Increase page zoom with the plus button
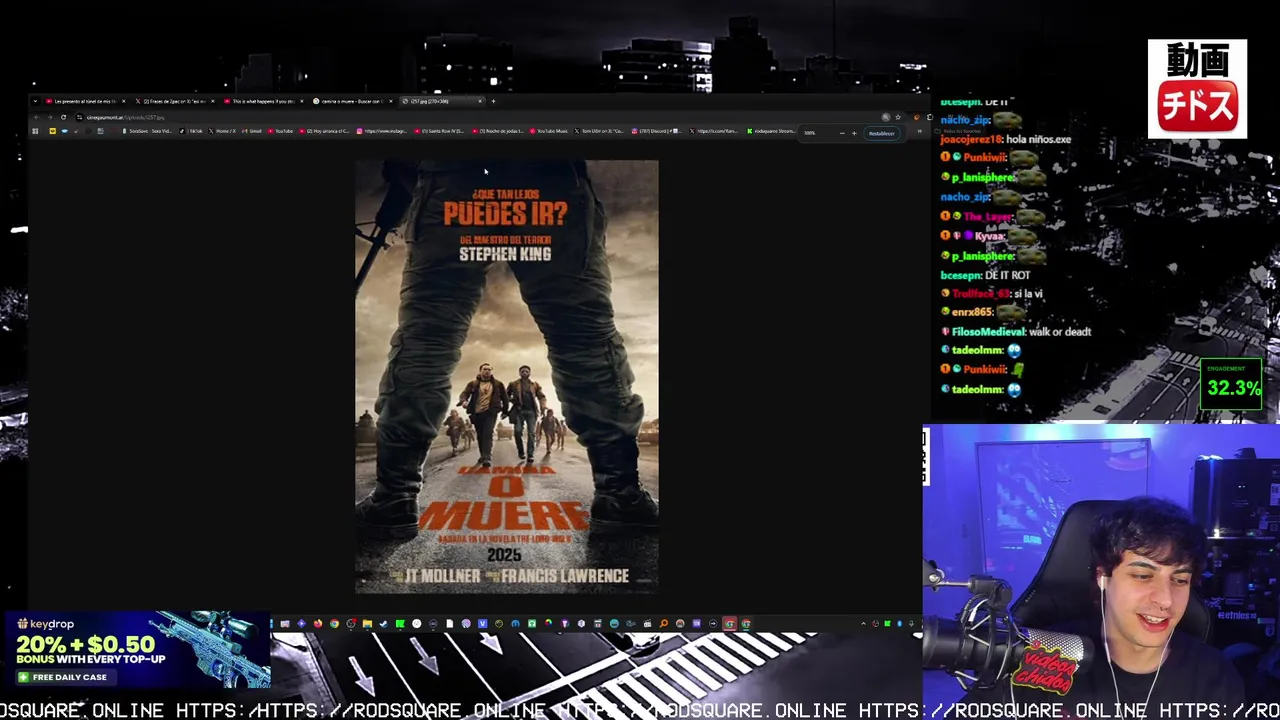This screenshot has width=1280, height=720. pos(854,133)
